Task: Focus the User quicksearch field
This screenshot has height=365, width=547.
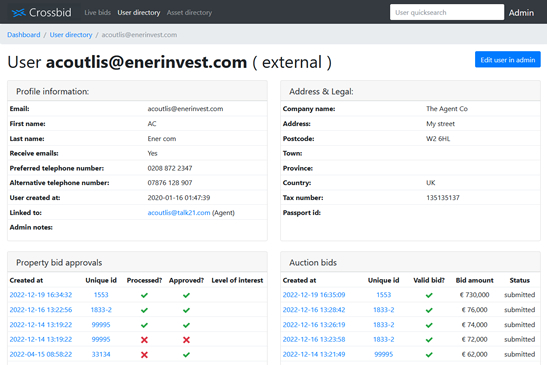Action: point(447,12)
